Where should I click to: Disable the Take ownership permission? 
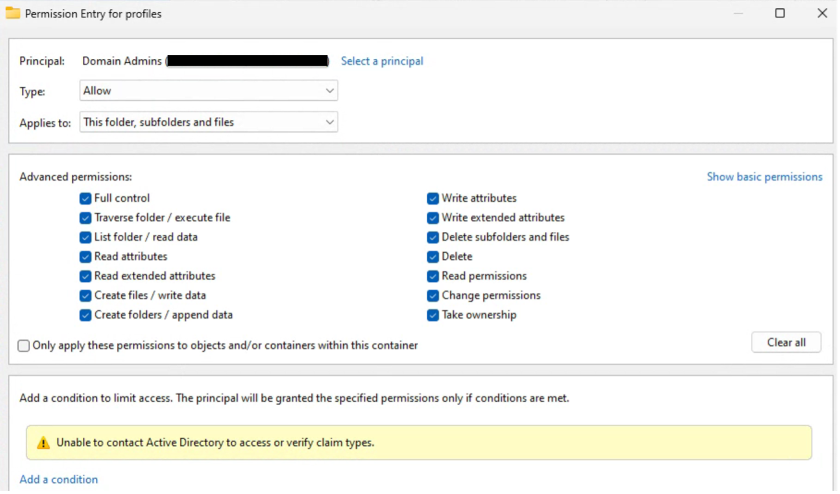point(433,315)
